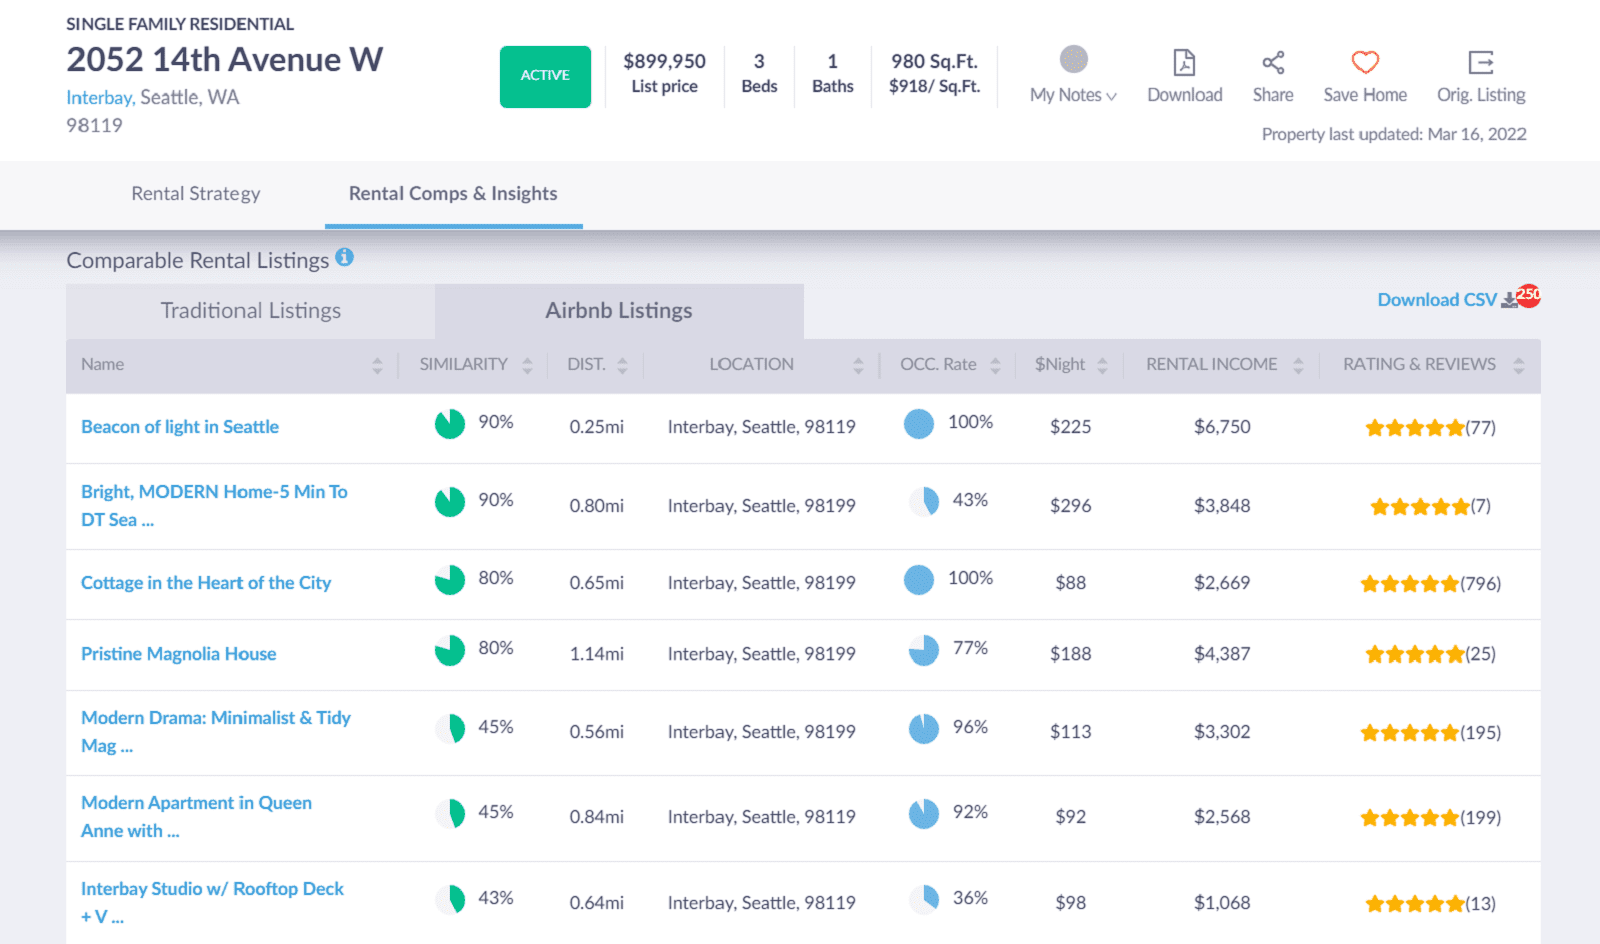Select the Airbnb Listings tab
Screen dimensions: 1600x944
pos(618,310)
